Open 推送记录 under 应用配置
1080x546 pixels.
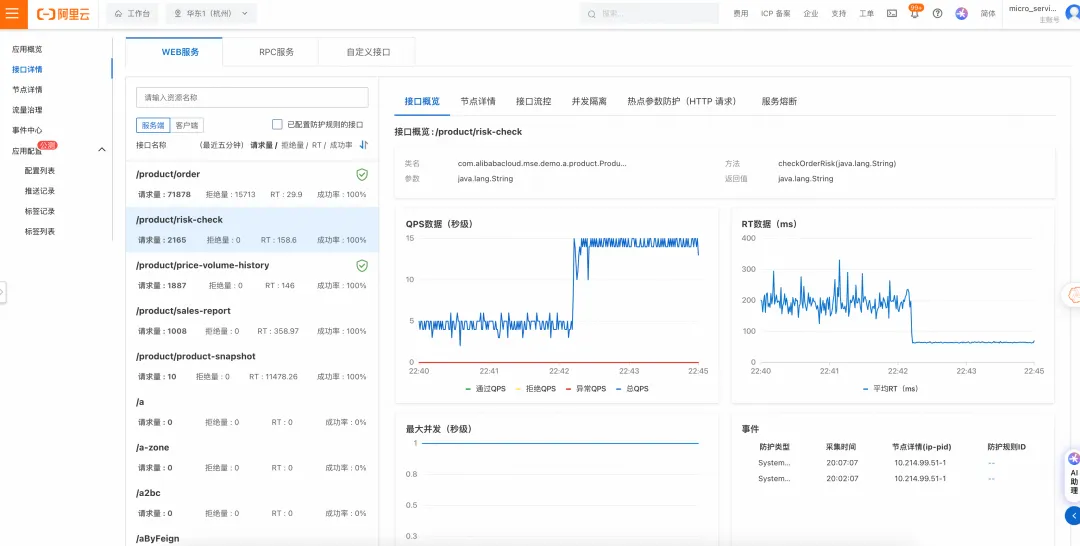(x=40, y=191)
